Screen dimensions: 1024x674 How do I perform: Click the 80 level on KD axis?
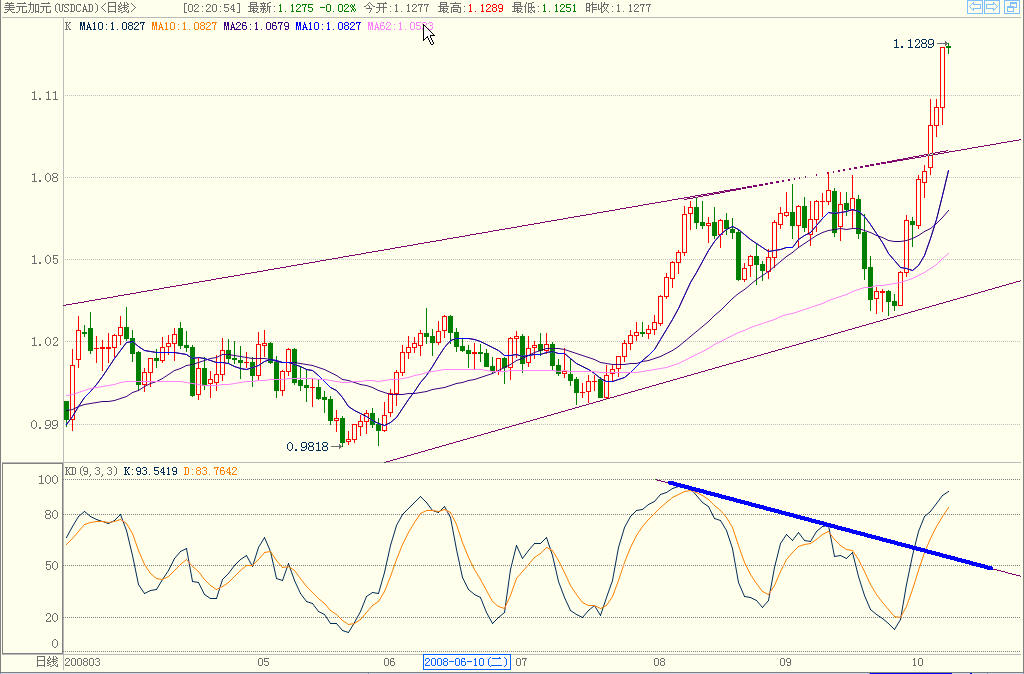(52, 515)
